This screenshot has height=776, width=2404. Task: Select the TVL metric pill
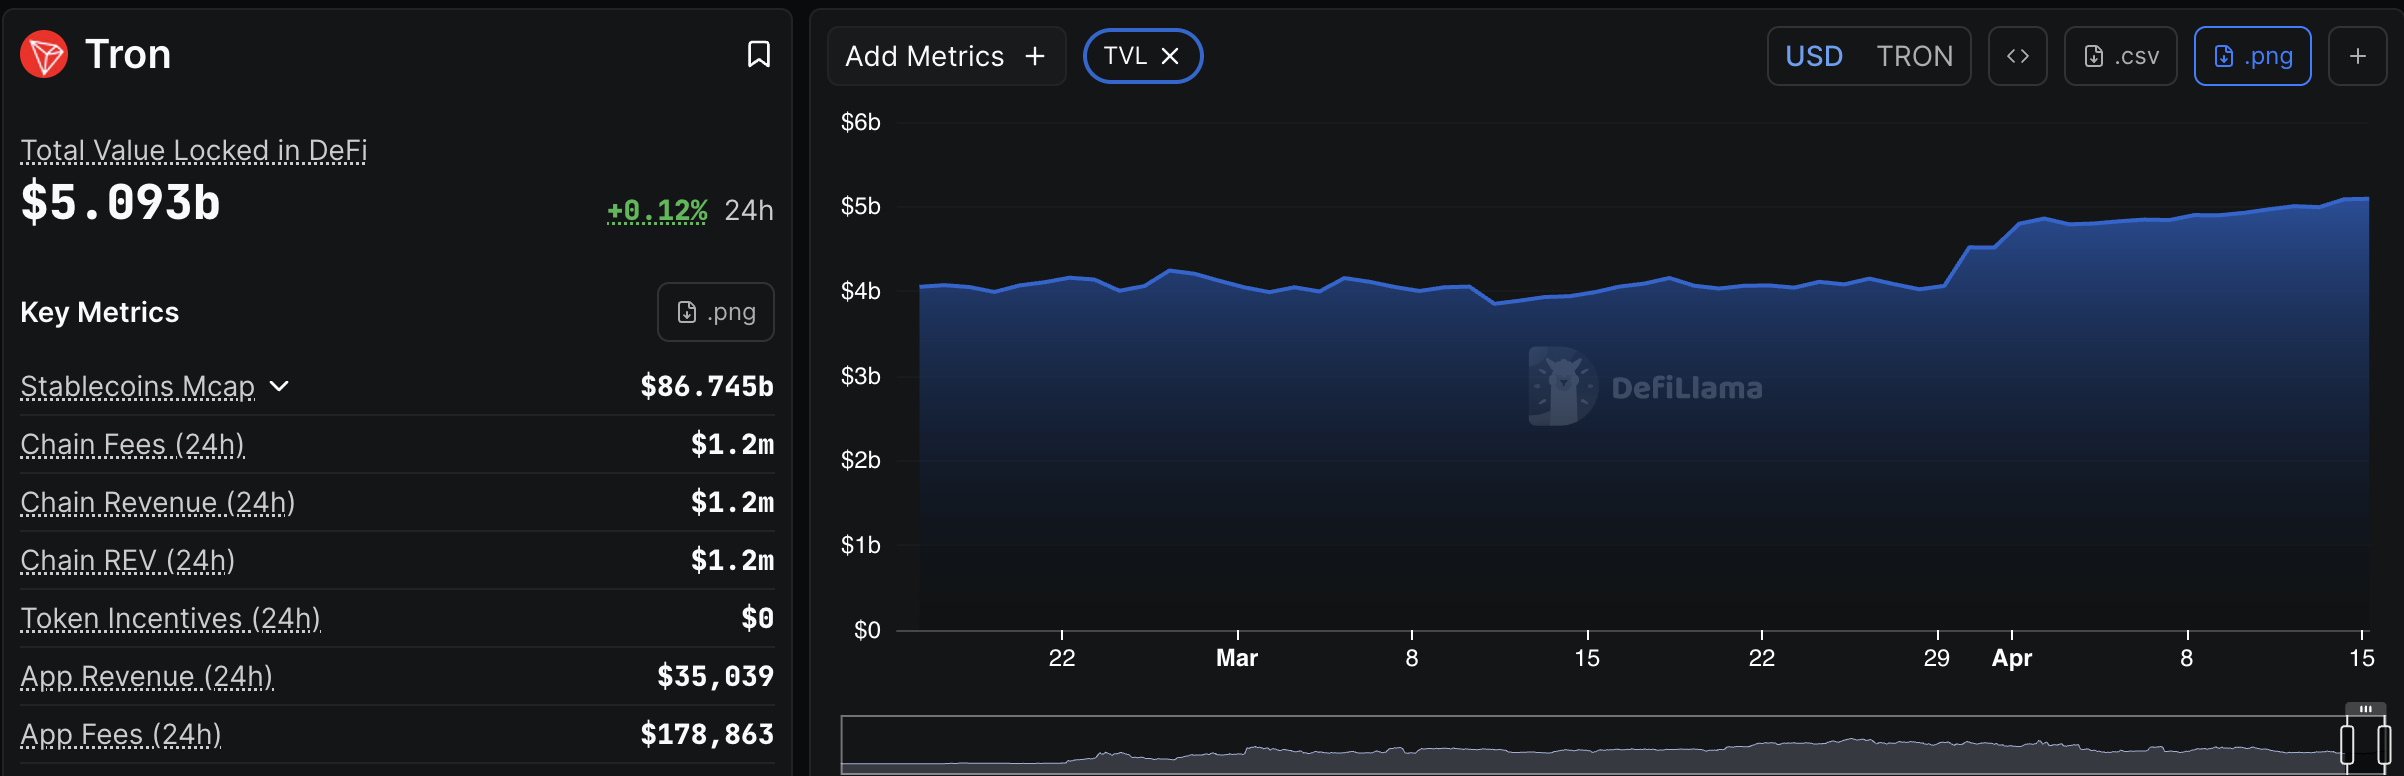pyautogui.click(x=1130, y=56)
